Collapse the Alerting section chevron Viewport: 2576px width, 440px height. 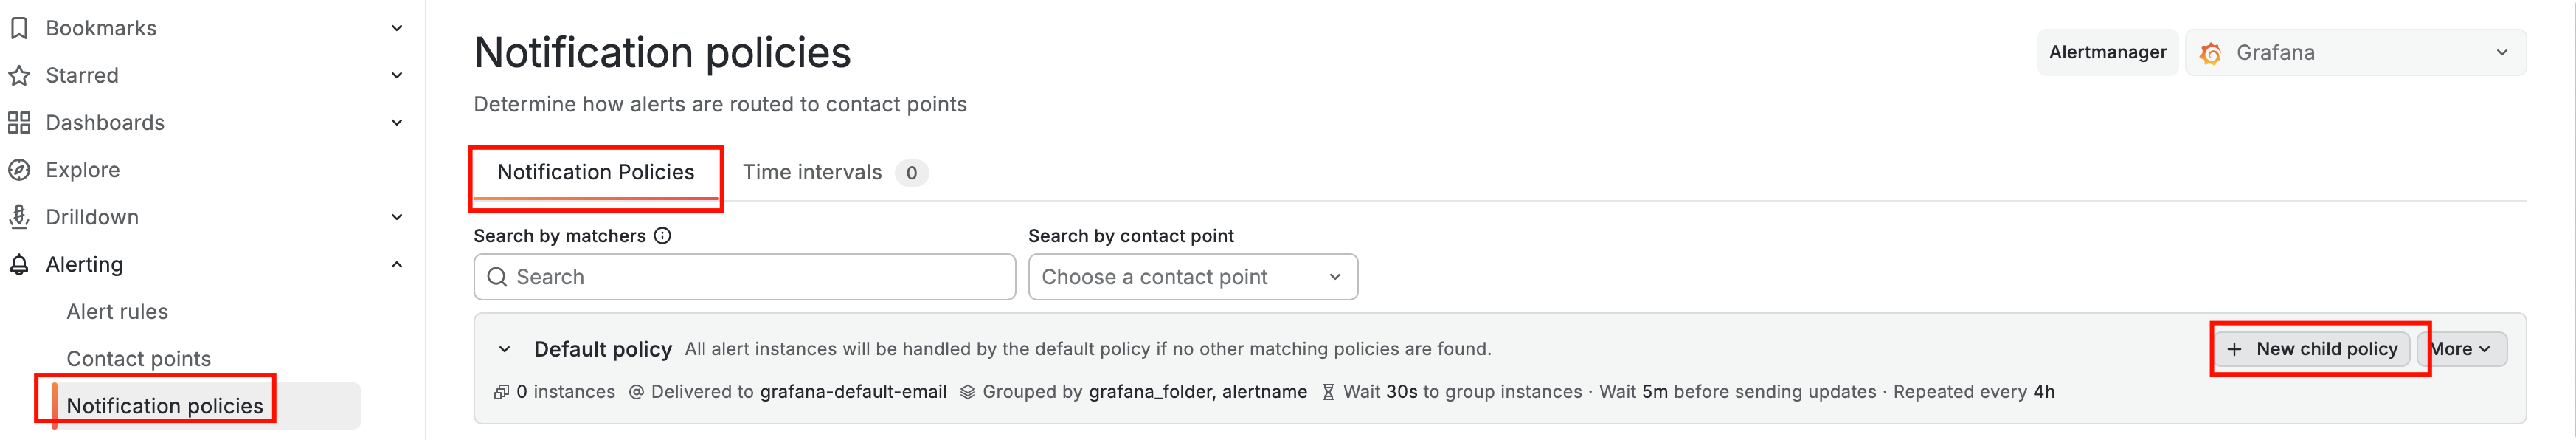(x=397, y=264)
